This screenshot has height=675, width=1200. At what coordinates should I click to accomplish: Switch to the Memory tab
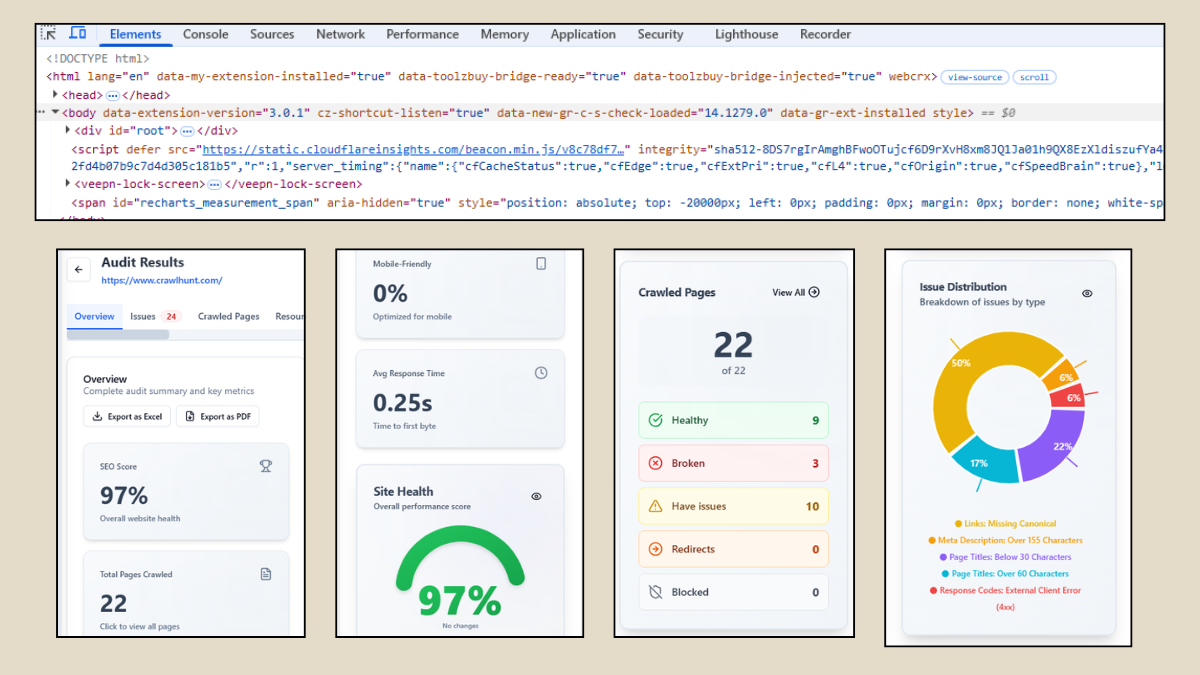coord(504,34)
